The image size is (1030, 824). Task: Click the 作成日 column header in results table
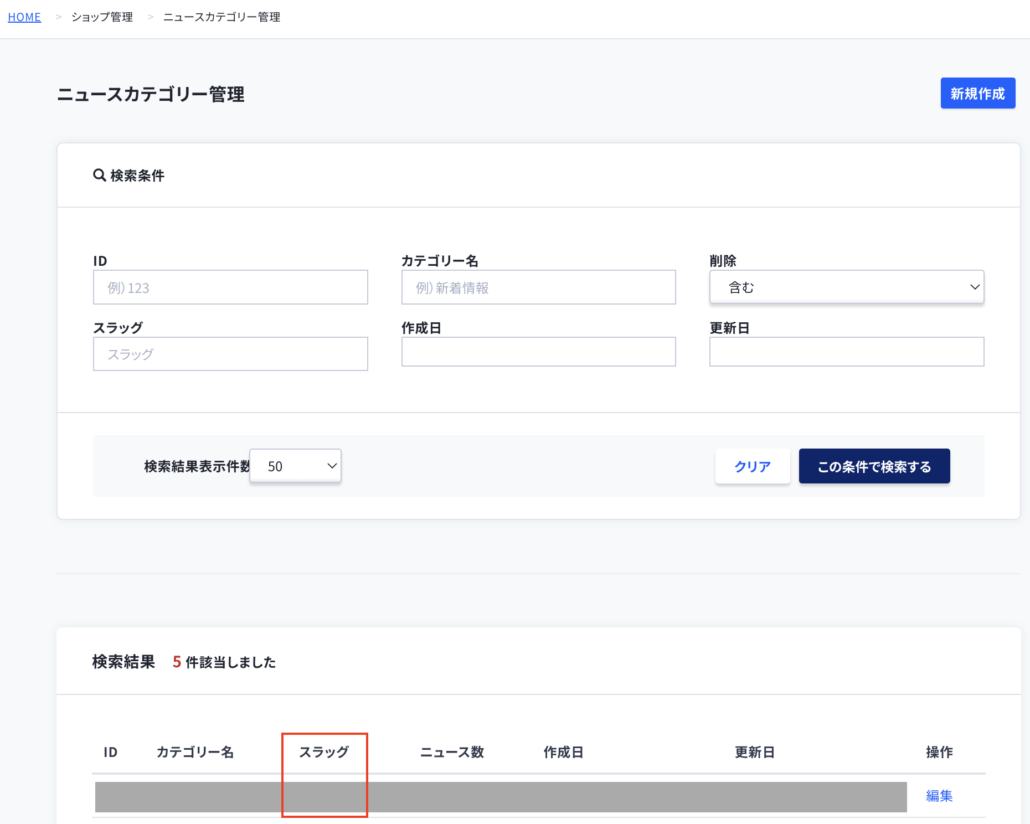tap(563, 752)
